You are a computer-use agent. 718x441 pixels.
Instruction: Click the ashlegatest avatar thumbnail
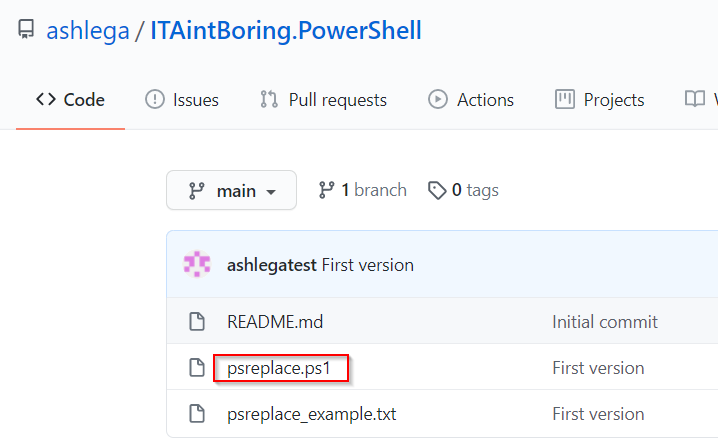(197, 264)
